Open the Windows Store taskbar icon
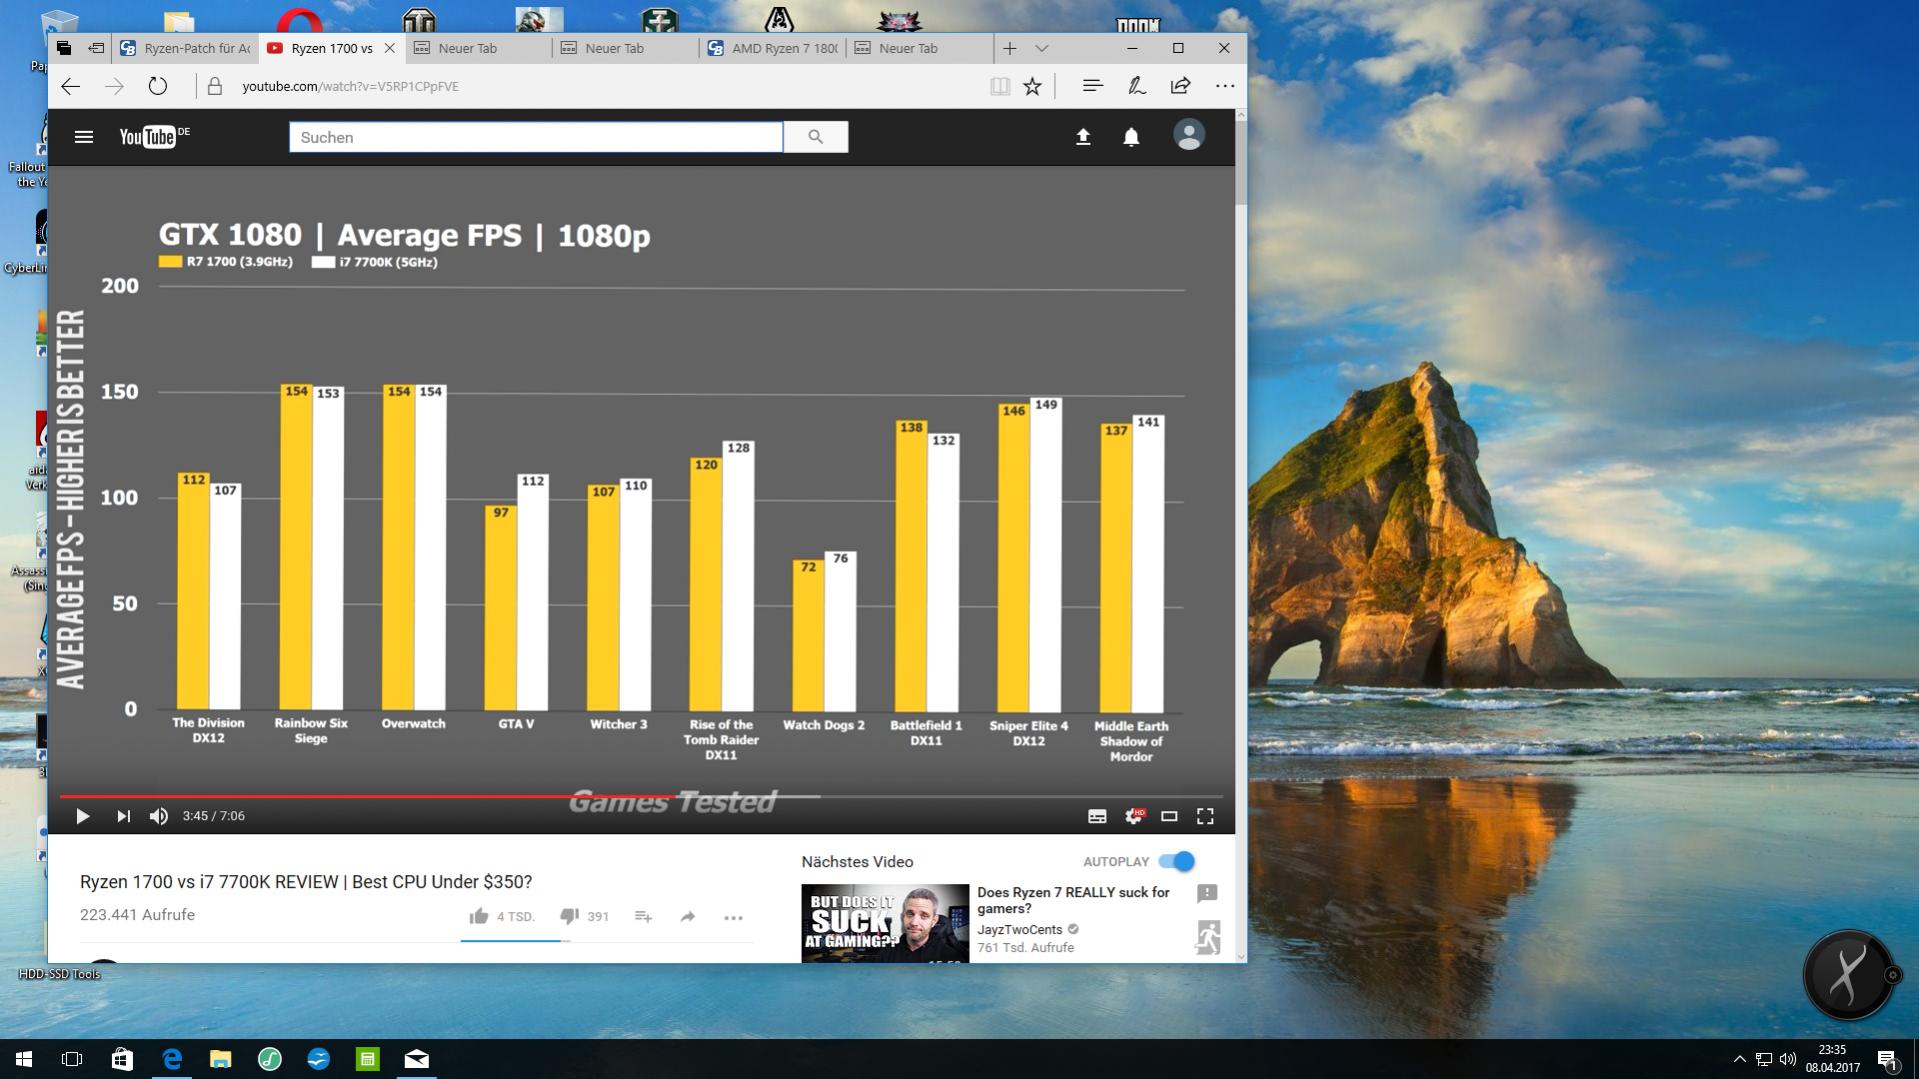This screenshot has height=1079, width=1919. [x=122, y=1059]
